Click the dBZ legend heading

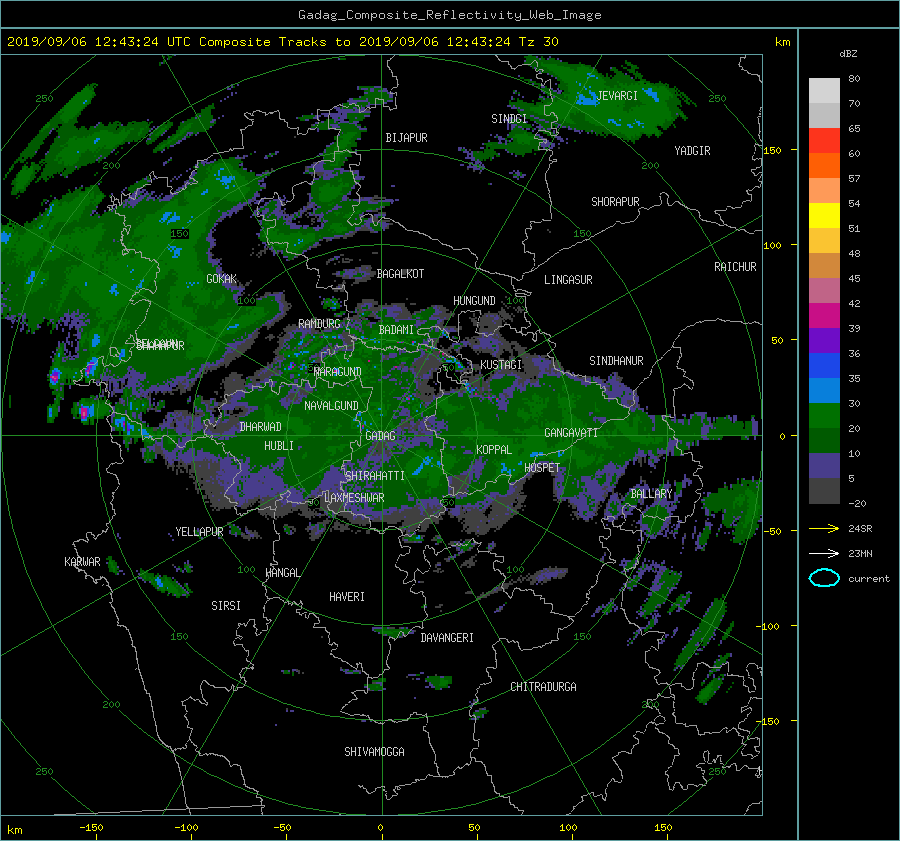click(848, 53)
